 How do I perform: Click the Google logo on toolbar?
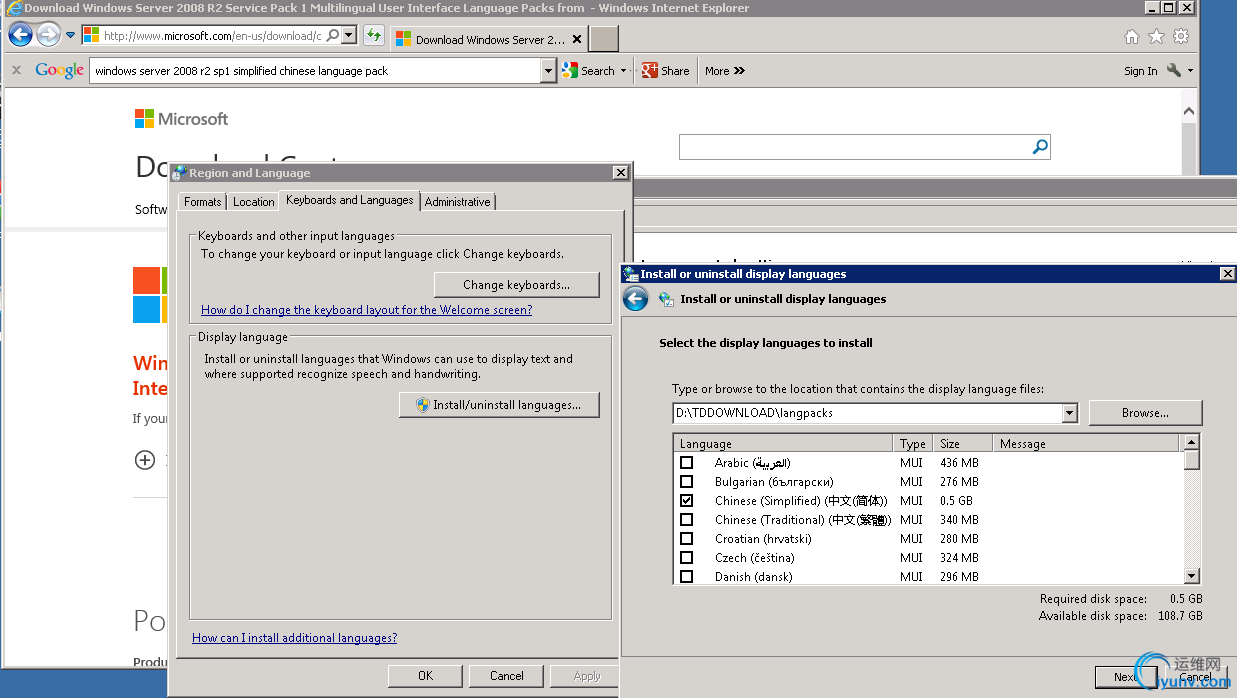pyautogui.click(x=59, y=70)
